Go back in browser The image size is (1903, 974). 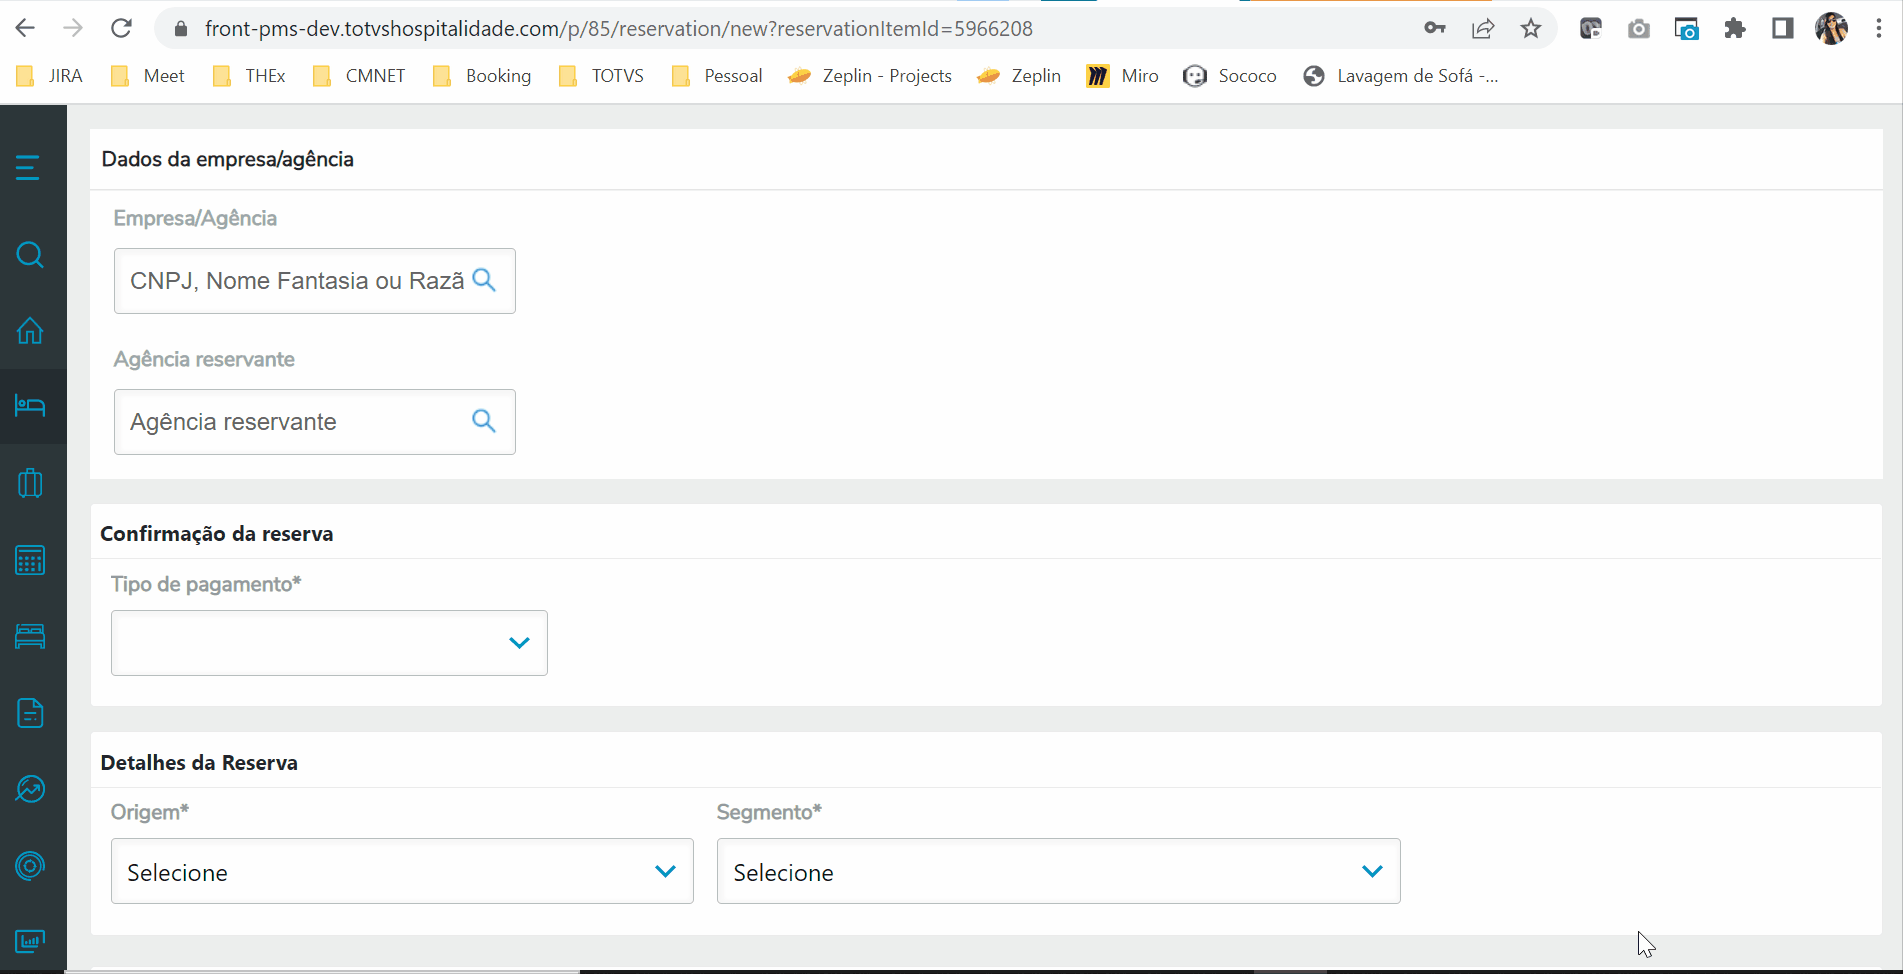pyautogui.click(x=25, y=28)
